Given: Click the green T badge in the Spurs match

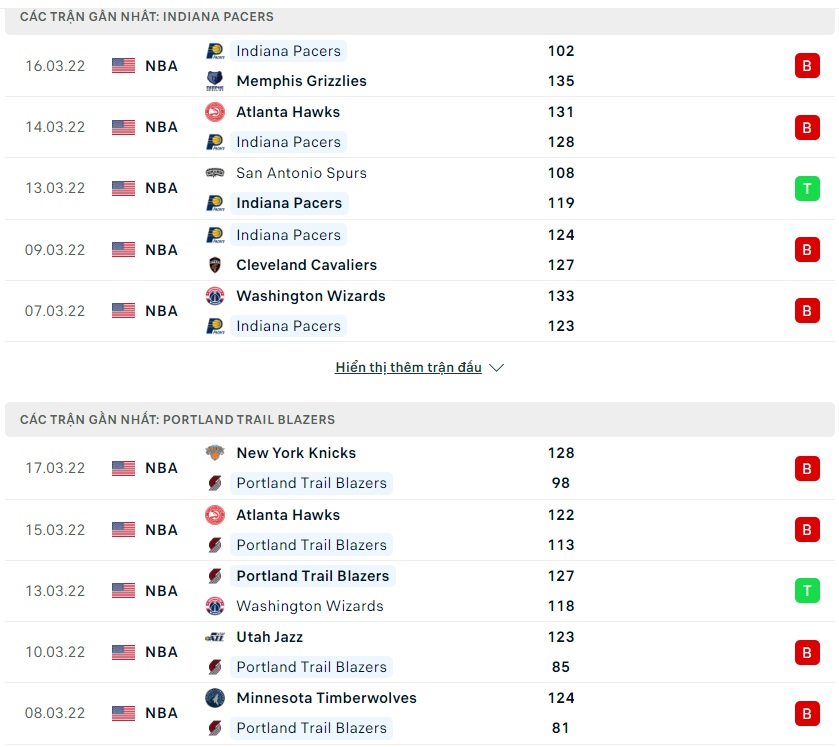Looking at the screenshot, I should [807, 188].
